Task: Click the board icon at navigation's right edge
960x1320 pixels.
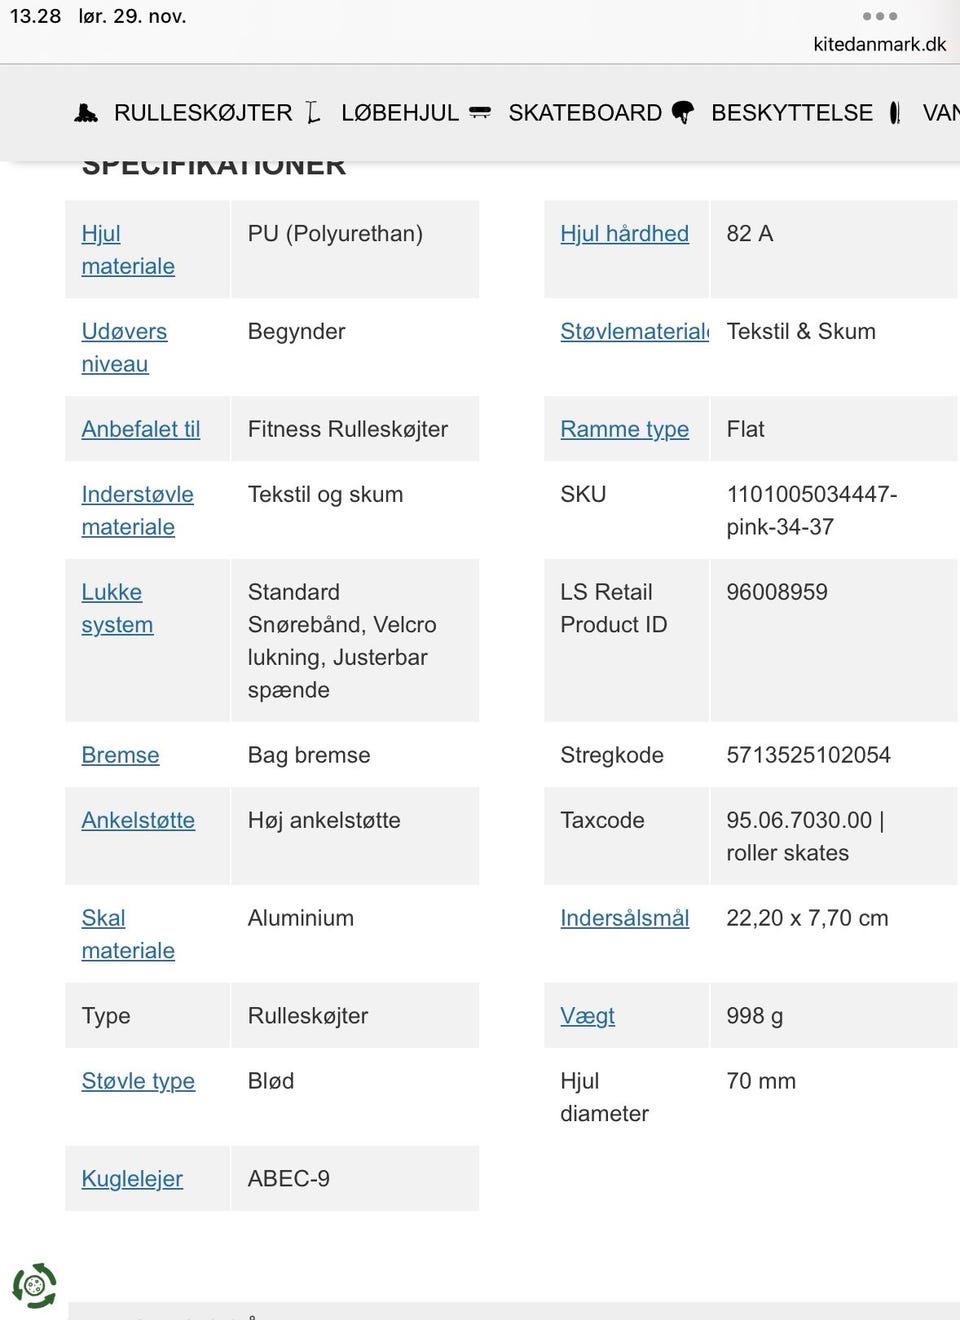Action: click(x=895, y=113)
